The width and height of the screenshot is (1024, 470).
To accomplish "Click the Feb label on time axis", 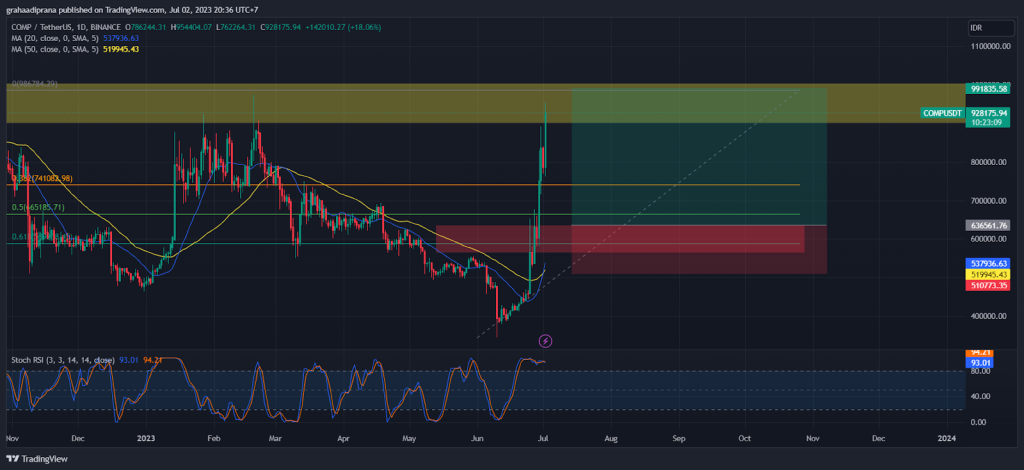I will click(213, 439).
